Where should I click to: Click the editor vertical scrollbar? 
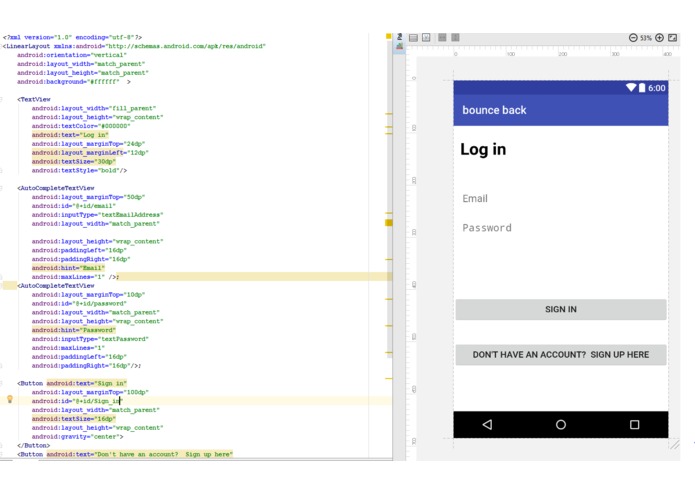(x=390, y=199)
